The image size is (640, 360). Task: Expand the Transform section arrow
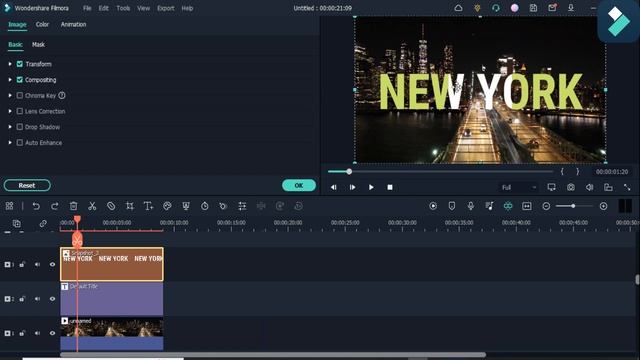10,64
